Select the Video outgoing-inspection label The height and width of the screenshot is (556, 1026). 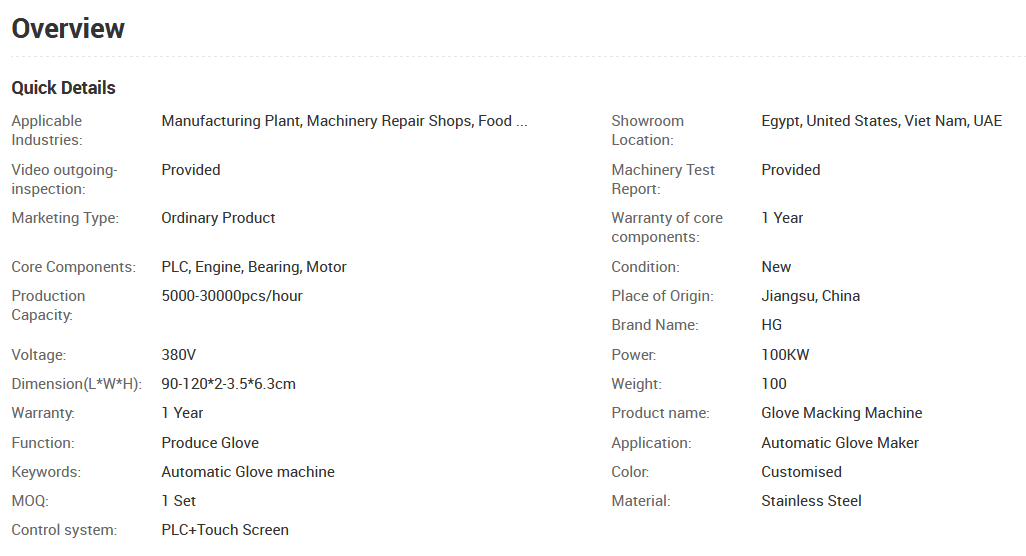[x=64, y=179]
